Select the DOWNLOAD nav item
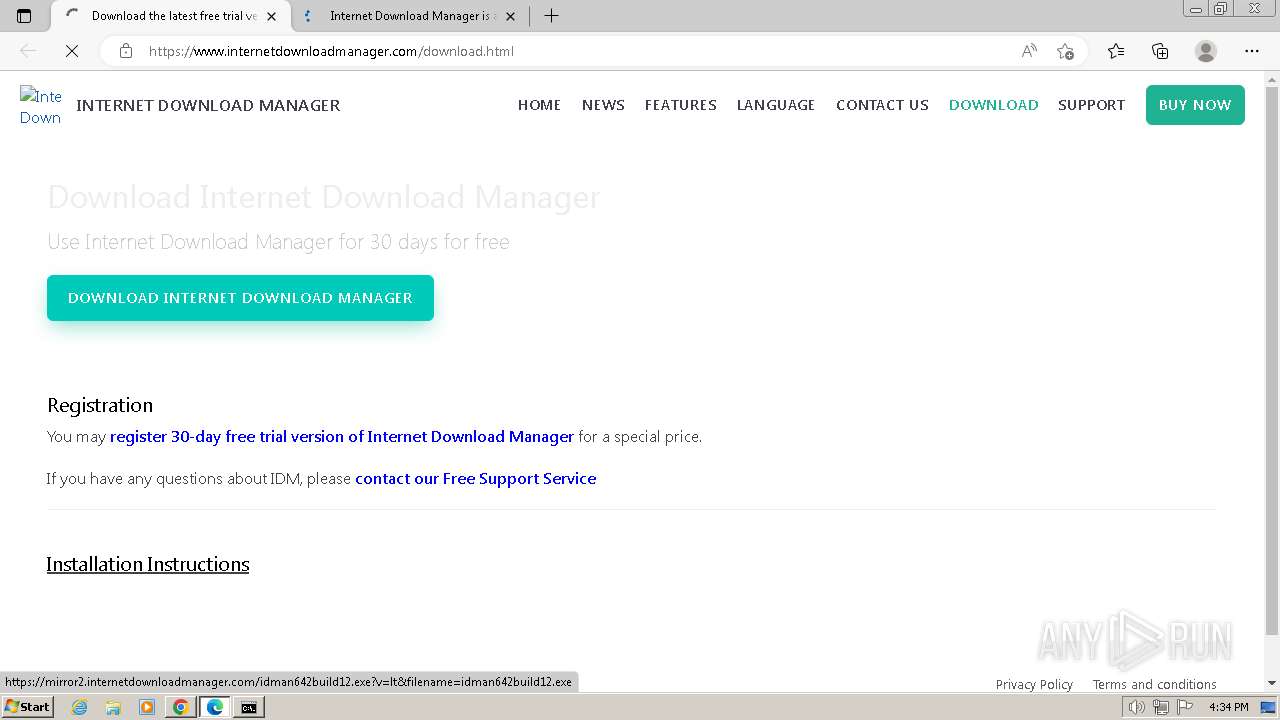The height and width of the screenshot is (720, 1280). pos(993,105)
